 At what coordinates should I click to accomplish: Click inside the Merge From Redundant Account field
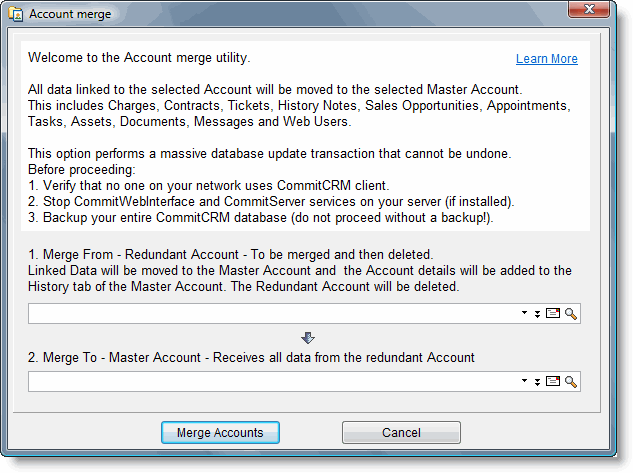(x=270, y=314)
